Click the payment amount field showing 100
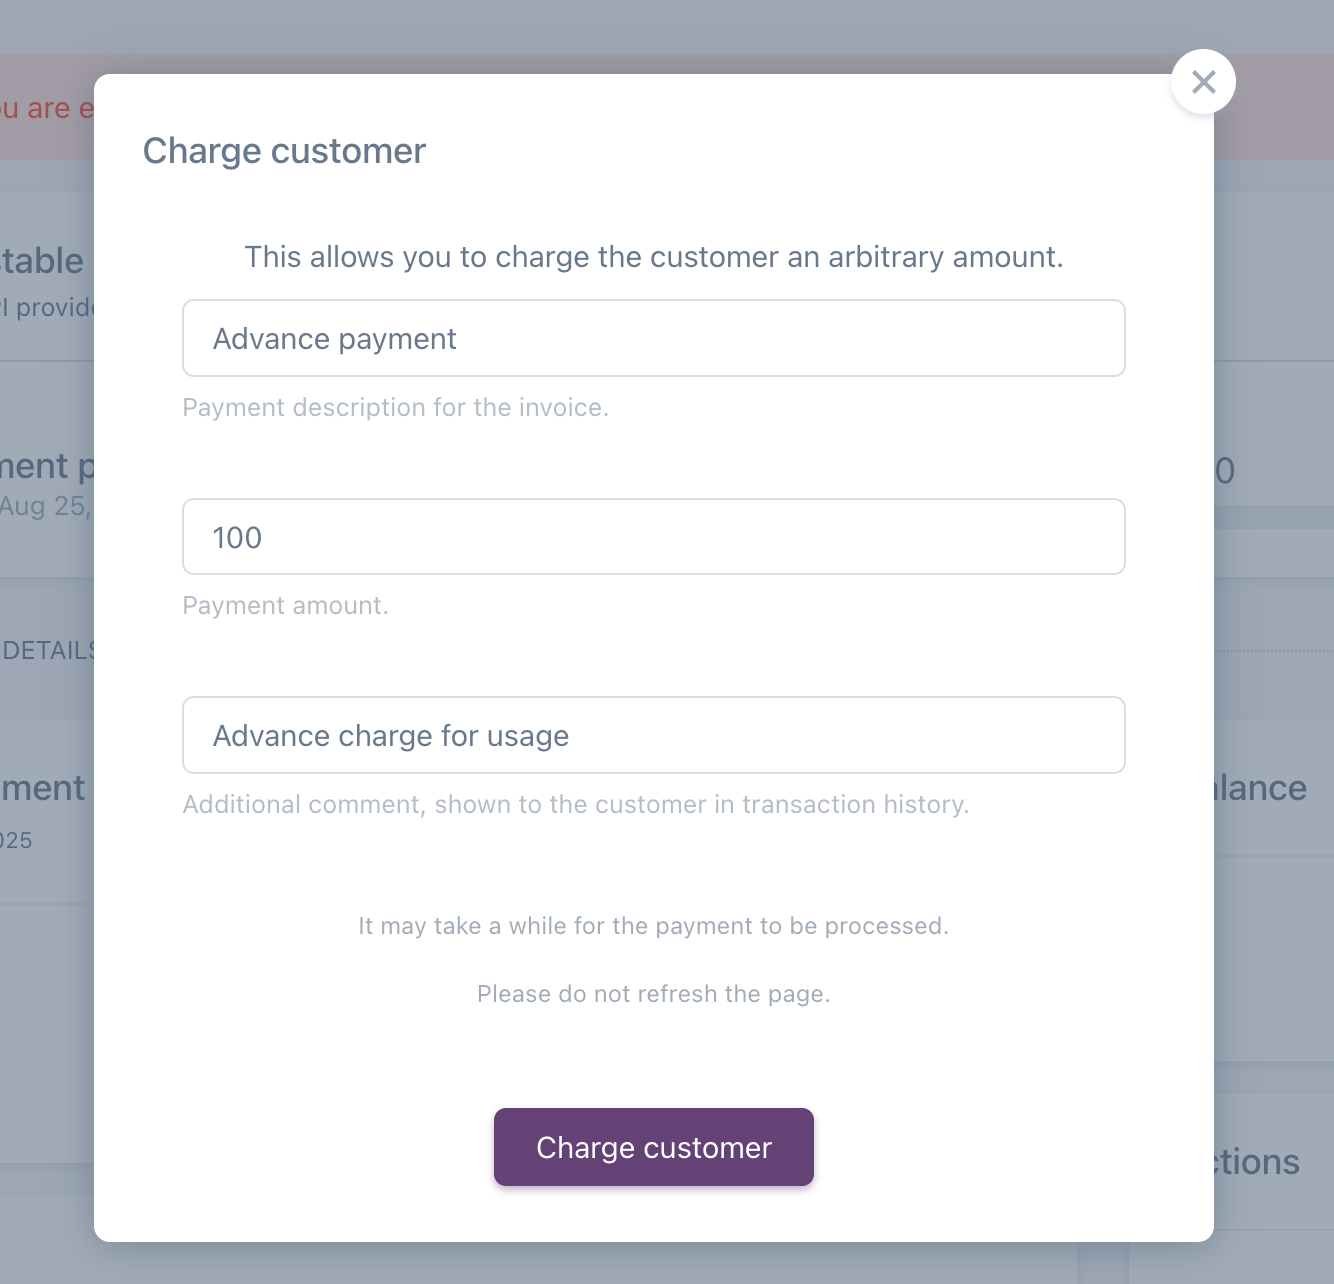Screen dimensions: 1334x1284 click(x=653, y=537)
